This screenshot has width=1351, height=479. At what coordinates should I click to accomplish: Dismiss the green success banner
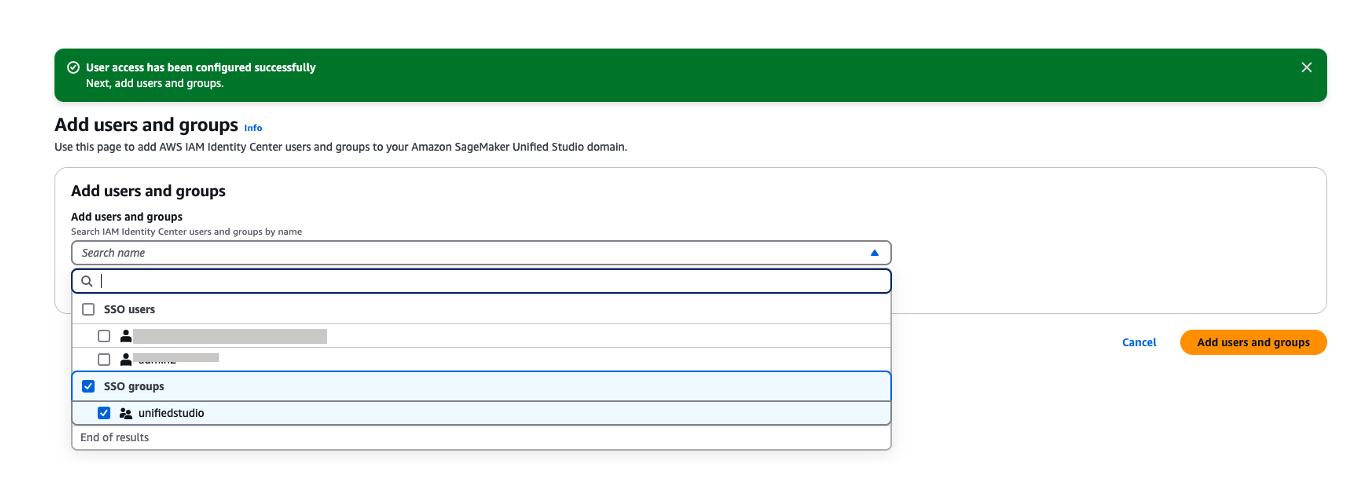pos(1306,68)
